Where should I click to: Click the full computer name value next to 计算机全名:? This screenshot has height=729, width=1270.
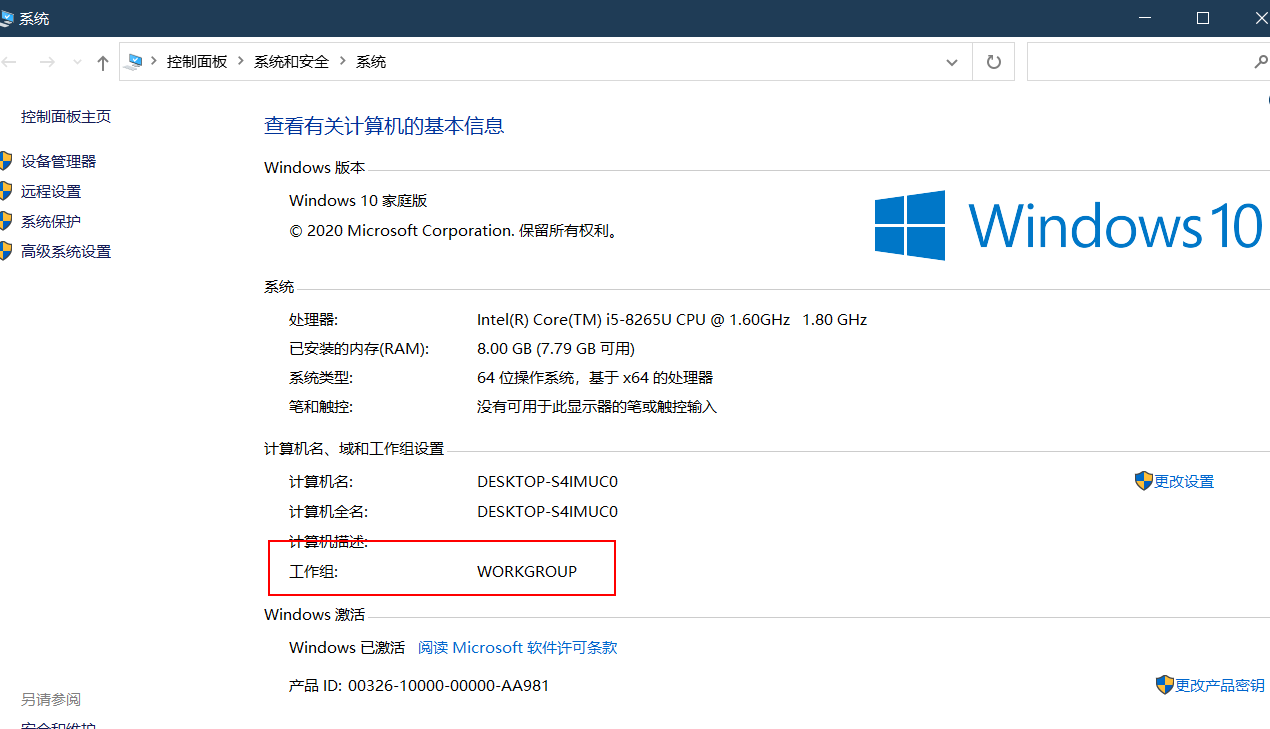coord(548,512)
